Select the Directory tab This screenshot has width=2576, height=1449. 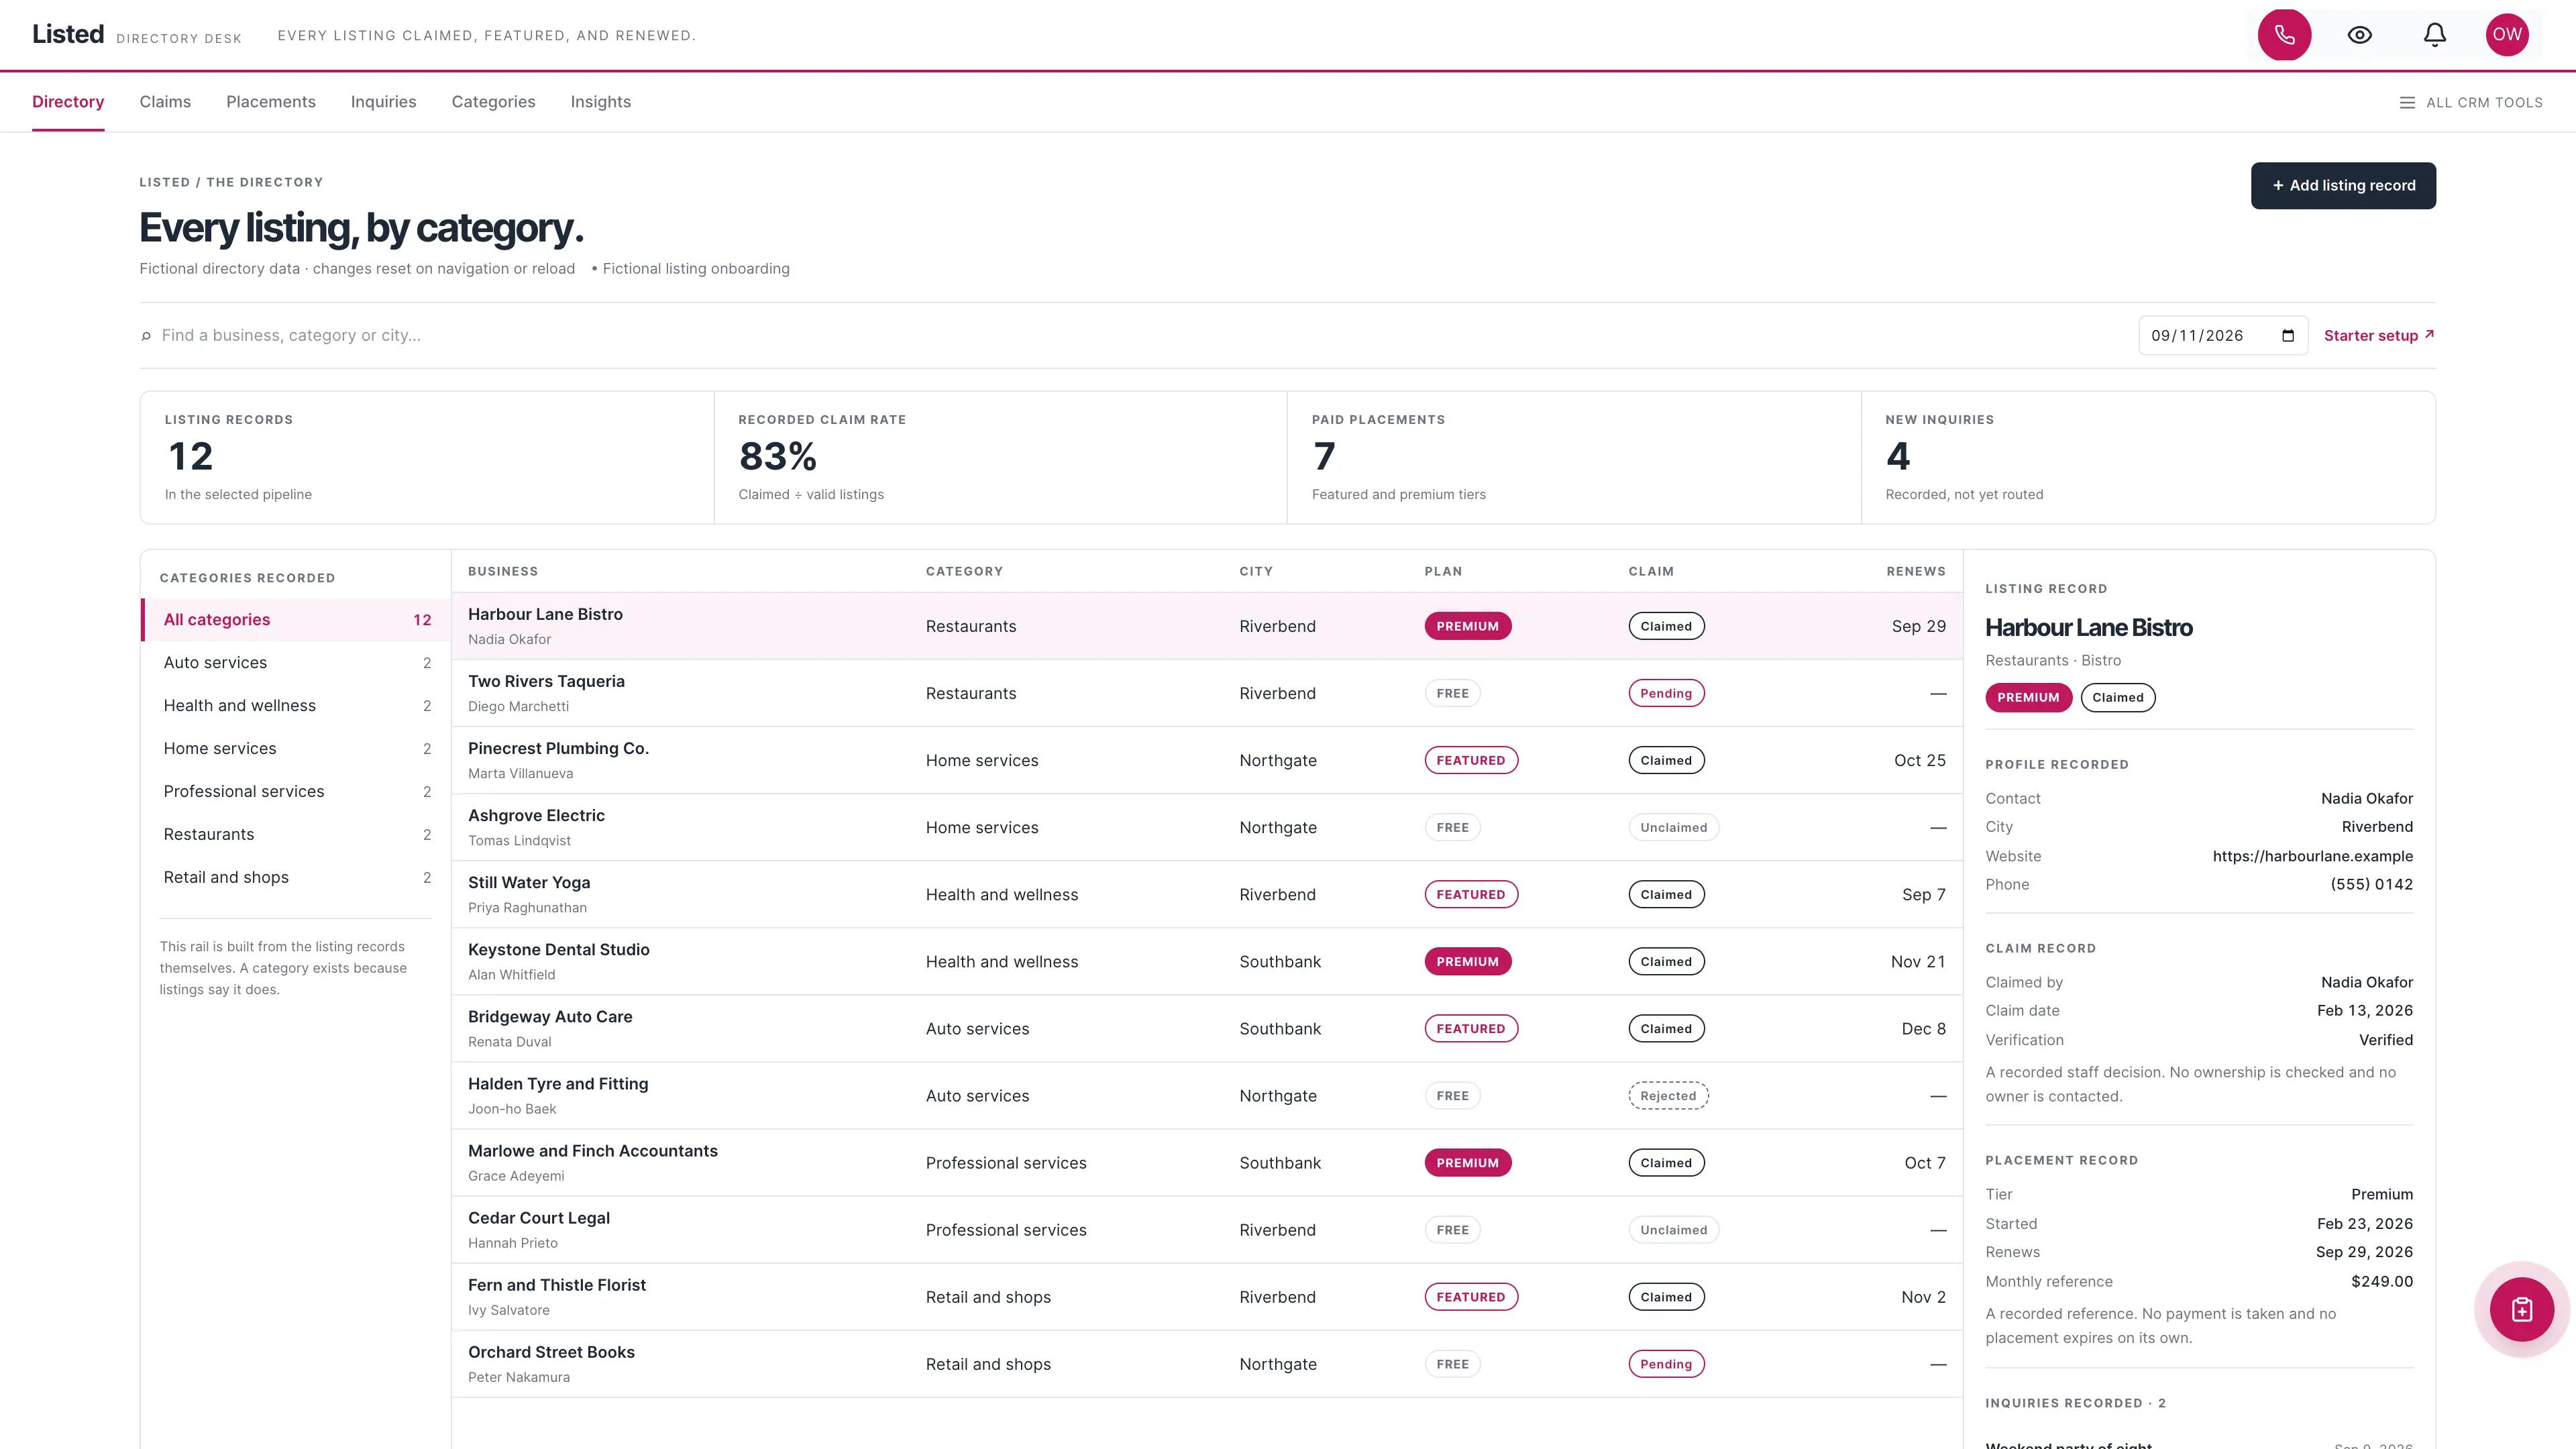(x=68, y=102)
